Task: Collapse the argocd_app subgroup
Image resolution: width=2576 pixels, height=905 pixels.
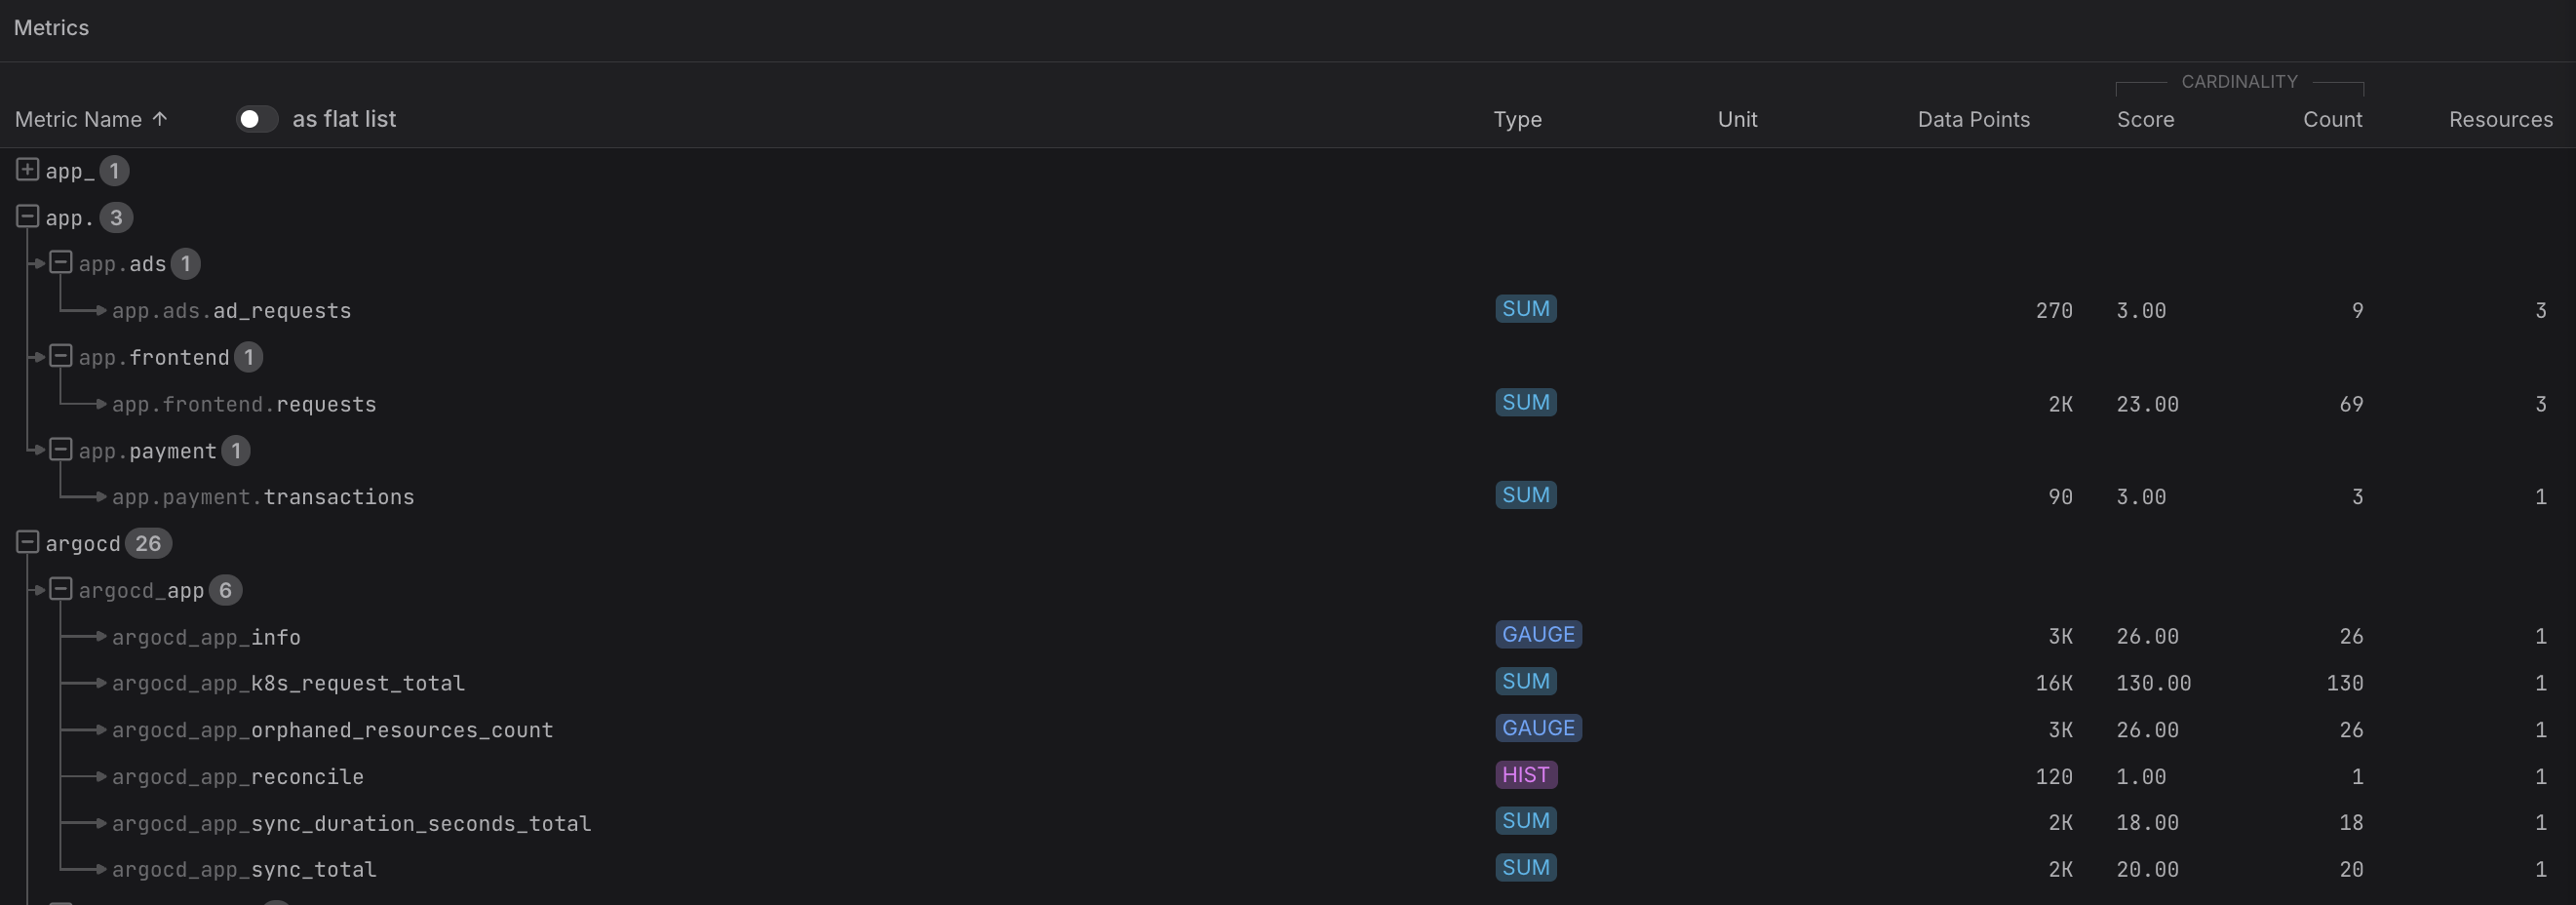Action: (61, 589)
